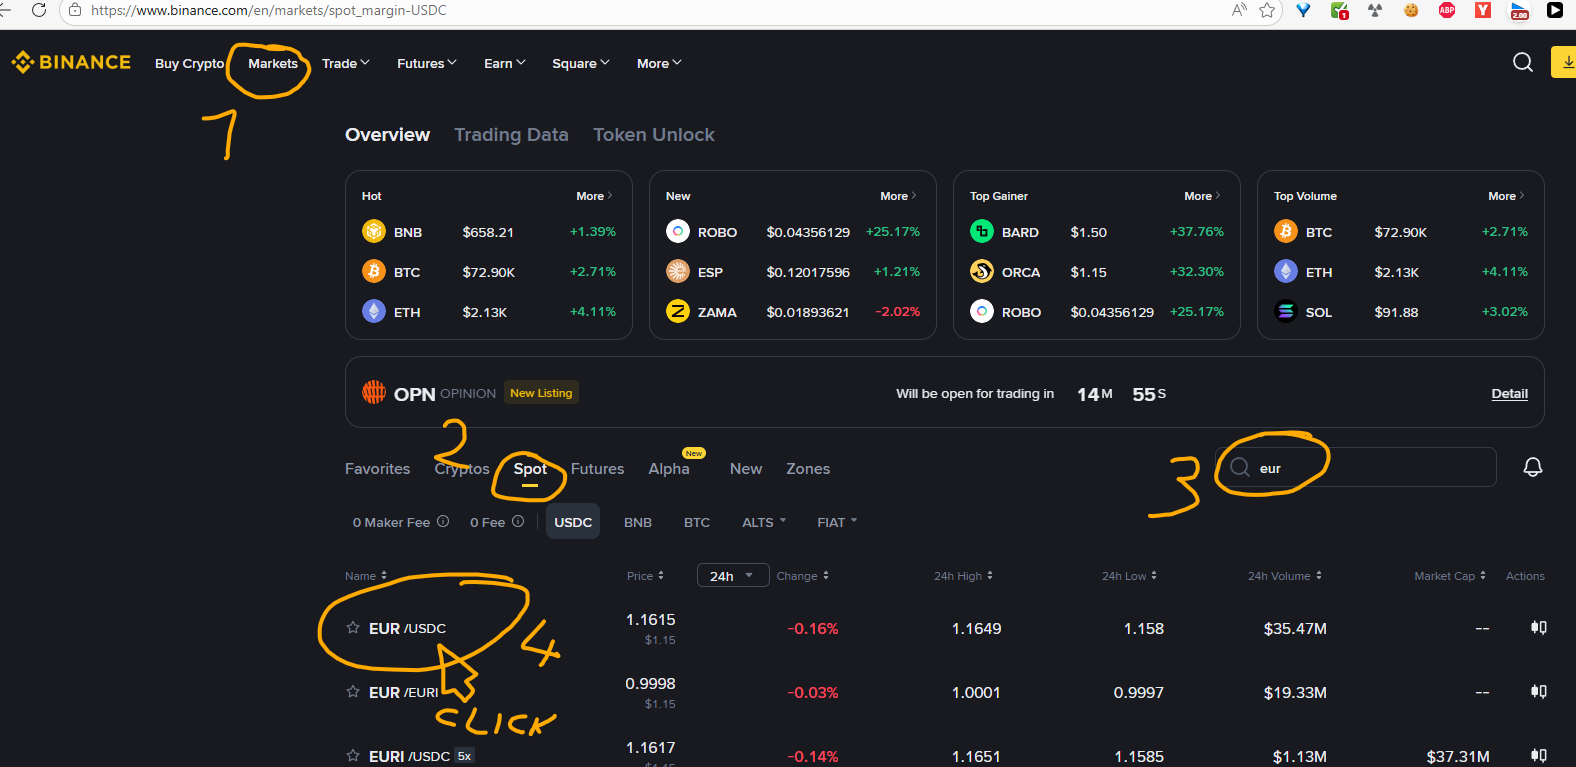Click More in the Top Gainer card
The image size is (1576, 767).
click(x=1201, y=196)
